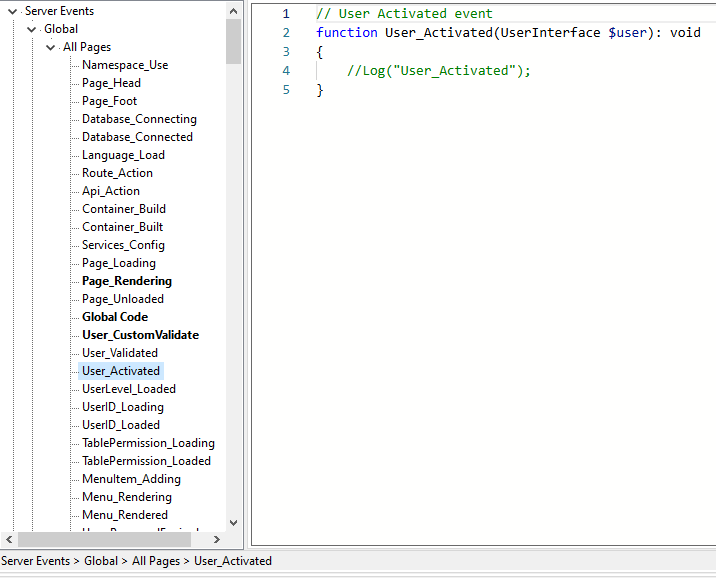Viewport: 716px width, 578px height.
Task: Select Menu_Rendering event
Action: pos(127,497)
